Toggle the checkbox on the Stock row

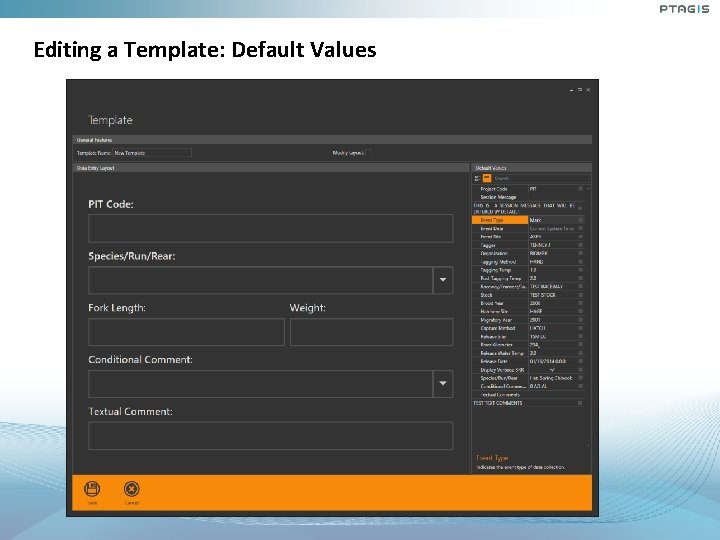[x=580, y=295]
